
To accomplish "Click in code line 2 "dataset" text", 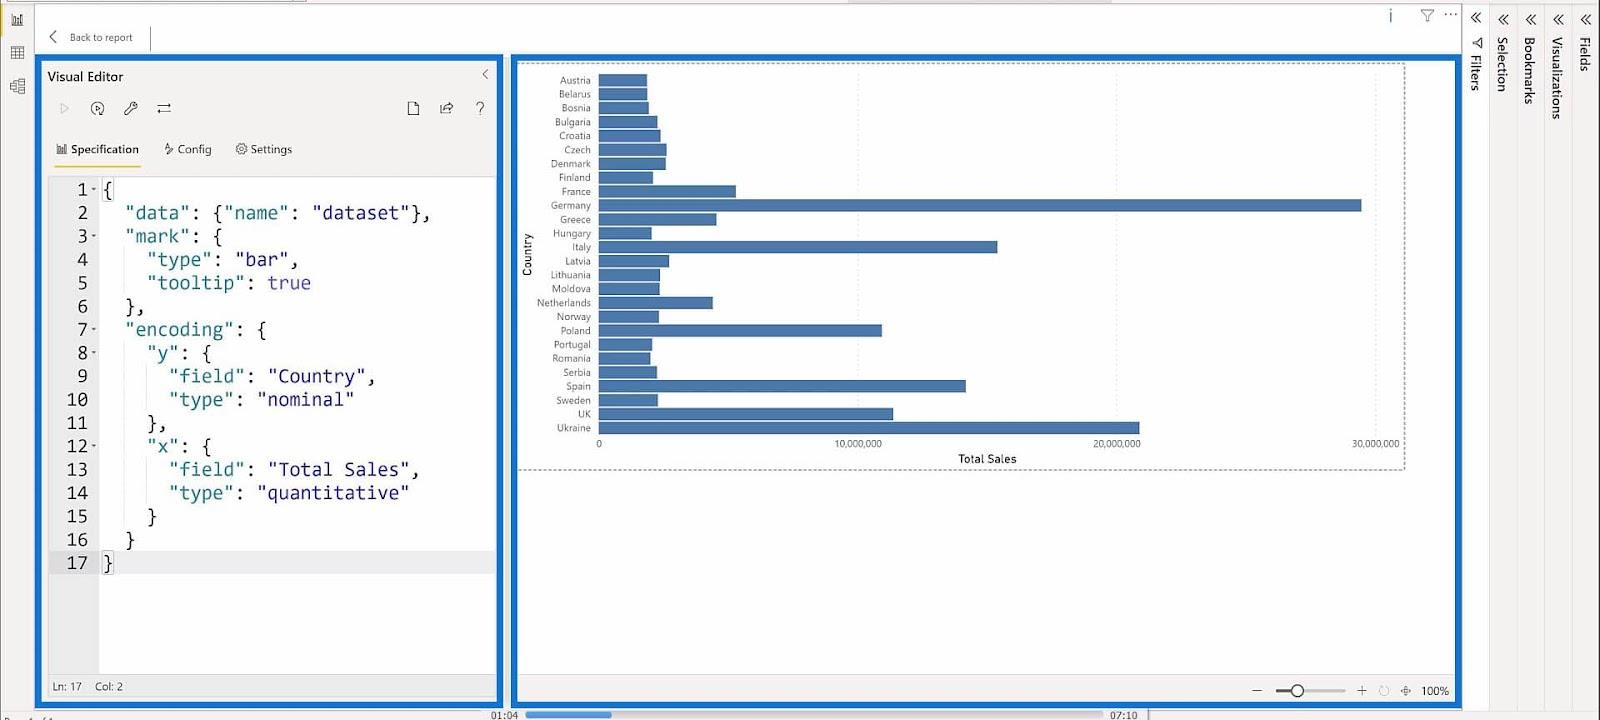I will click(361, 213).
